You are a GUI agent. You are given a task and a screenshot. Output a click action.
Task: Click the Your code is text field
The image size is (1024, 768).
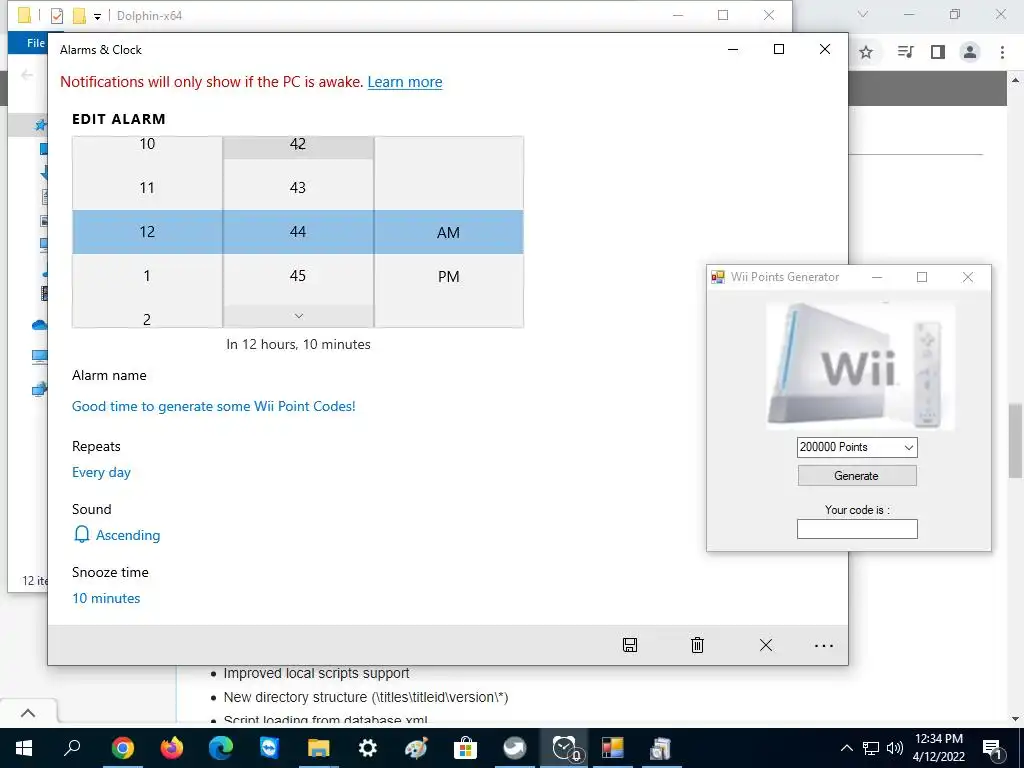[x=857, y=529]
